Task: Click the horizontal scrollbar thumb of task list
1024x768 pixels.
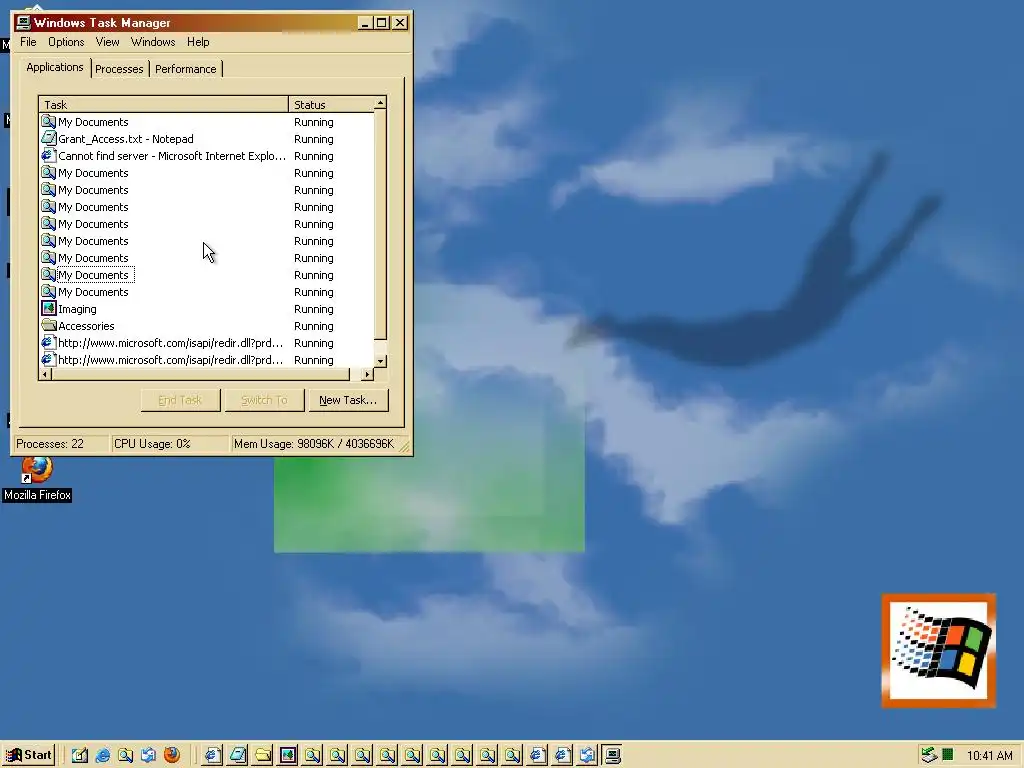Action: (x=200, y=374)
